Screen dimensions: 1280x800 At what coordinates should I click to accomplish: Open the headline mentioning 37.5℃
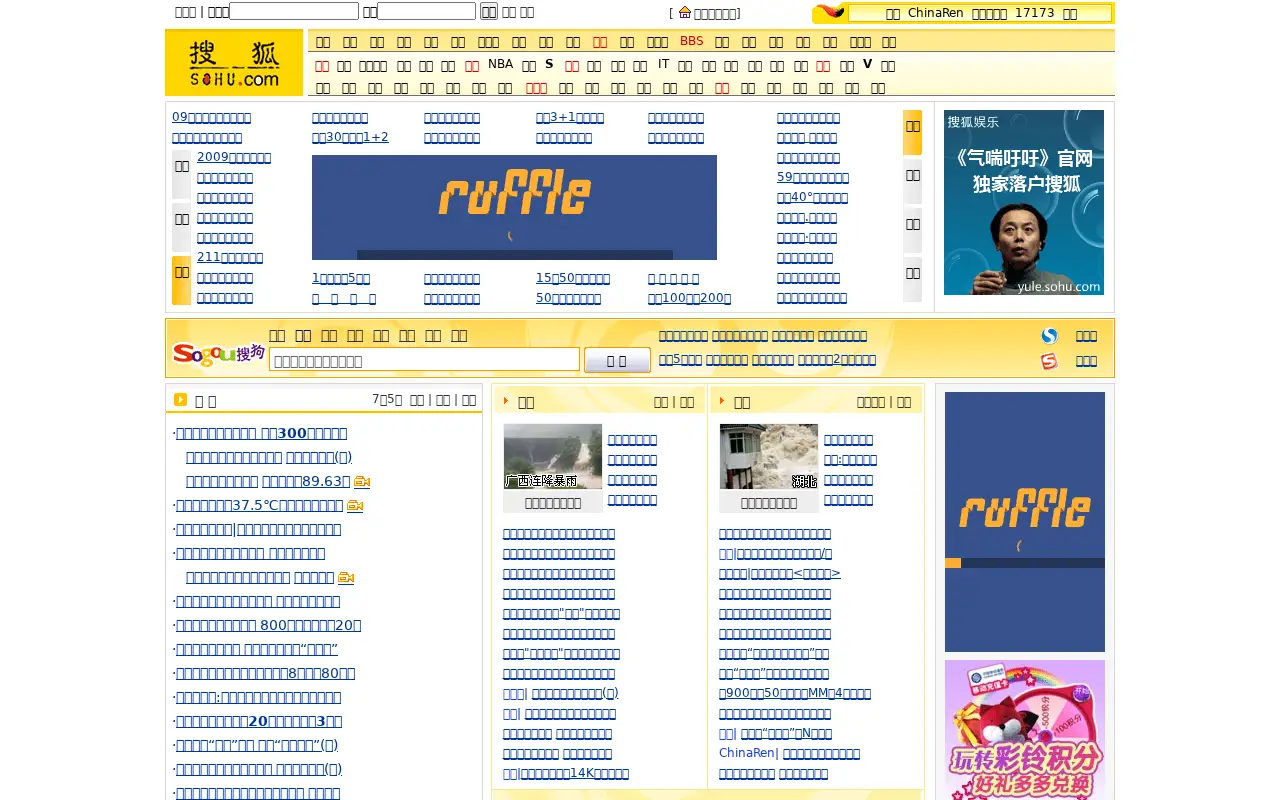point(260,506)
